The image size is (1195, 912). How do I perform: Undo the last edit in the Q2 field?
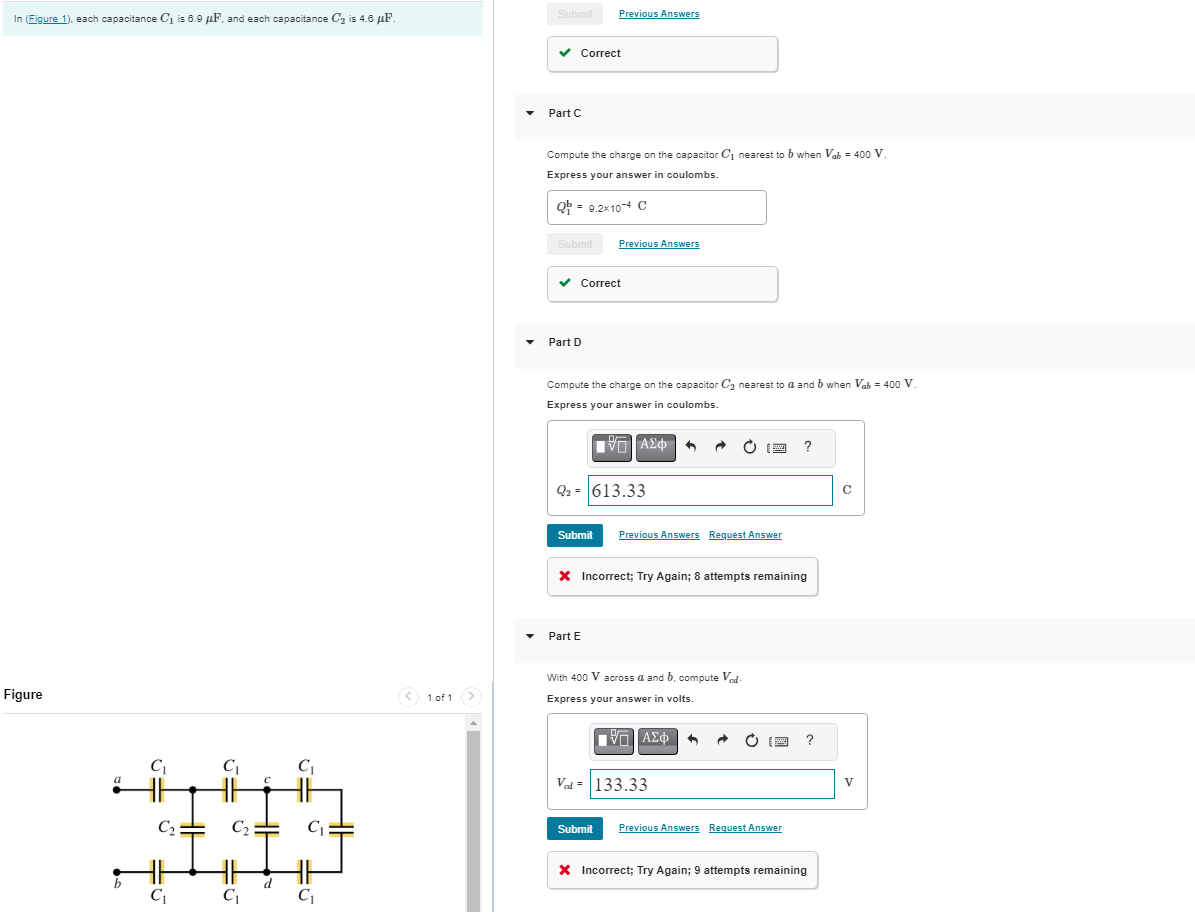coord(692,447)
